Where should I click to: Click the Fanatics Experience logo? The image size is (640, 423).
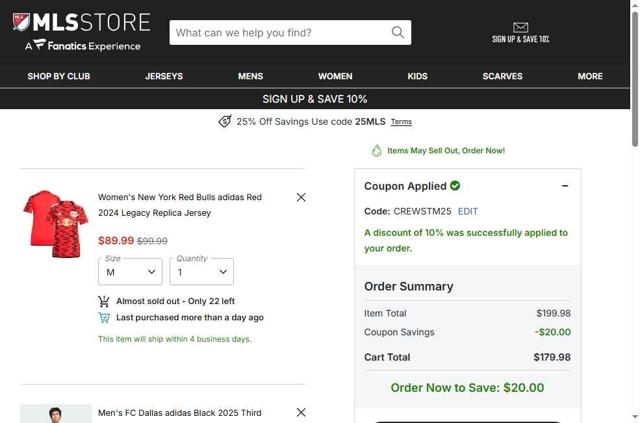pos(82,45)
